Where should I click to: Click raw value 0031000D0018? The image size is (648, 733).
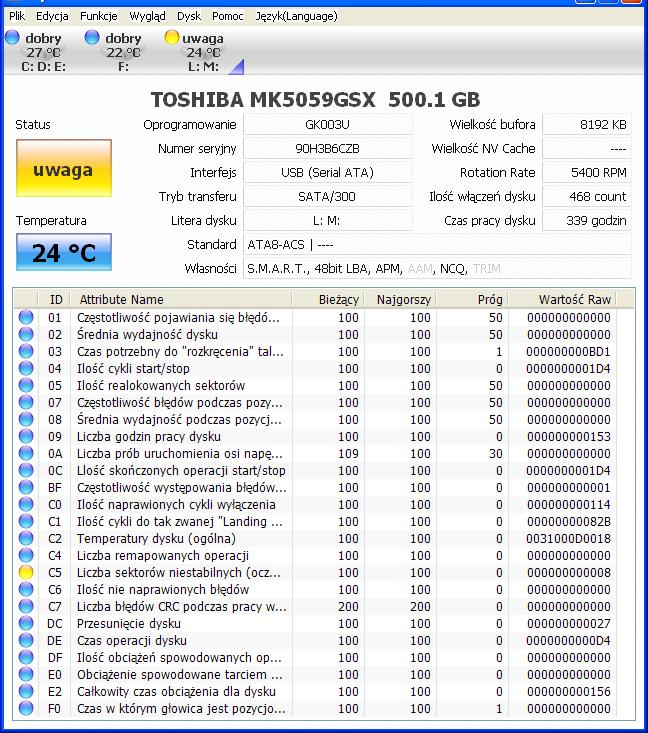[x=568, y=539]
